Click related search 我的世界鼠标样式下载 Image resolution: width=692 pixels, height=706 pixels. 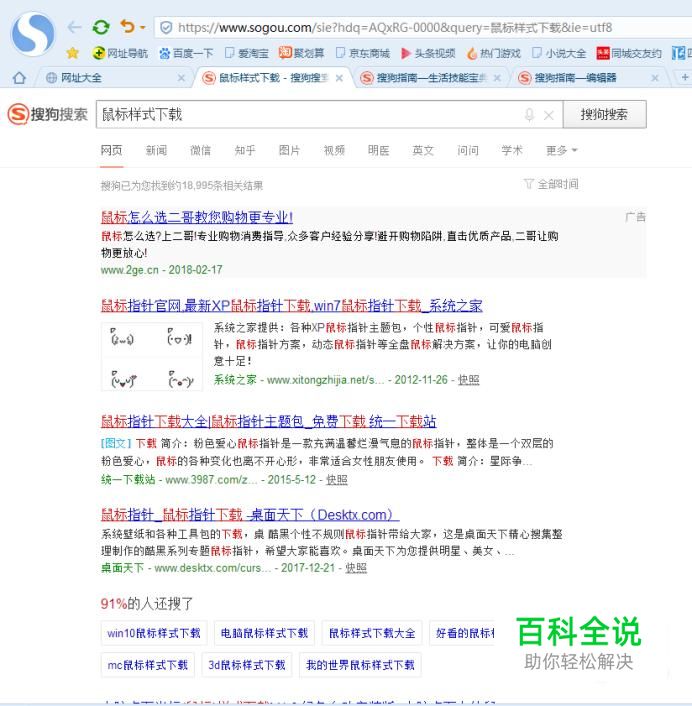coord(360,665)
